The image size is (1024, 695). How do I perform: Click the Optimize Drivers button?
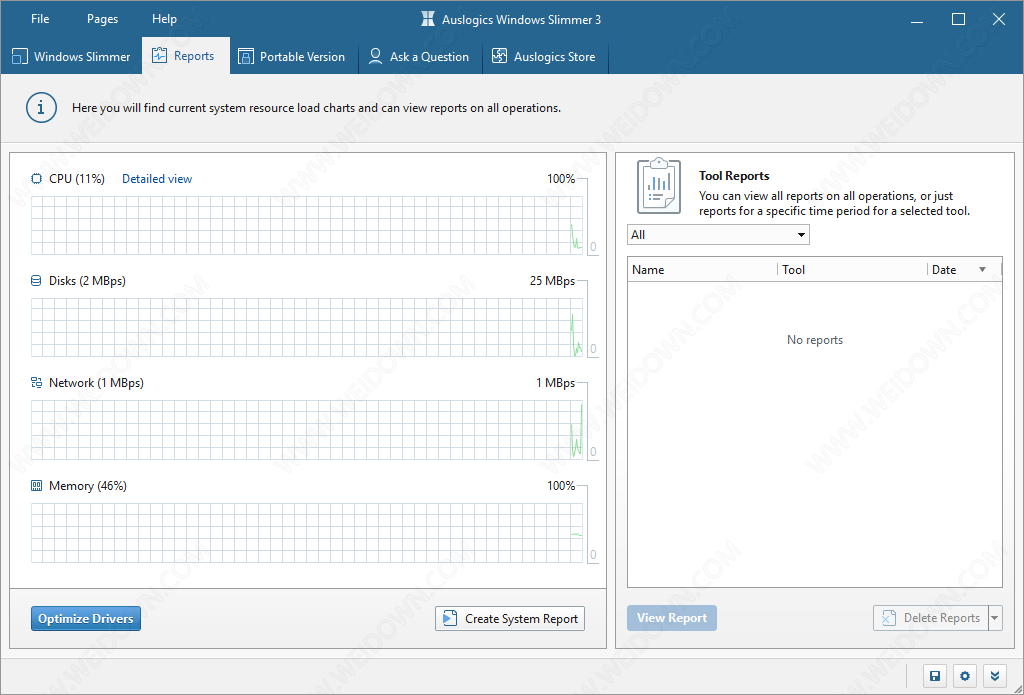86,619
